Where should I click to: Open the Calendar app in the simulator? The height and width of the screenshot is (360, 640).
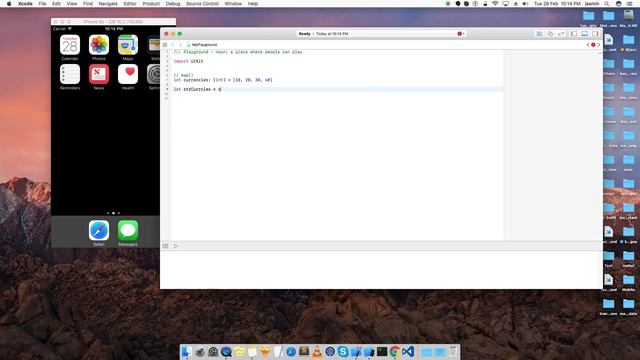[70, 45]
